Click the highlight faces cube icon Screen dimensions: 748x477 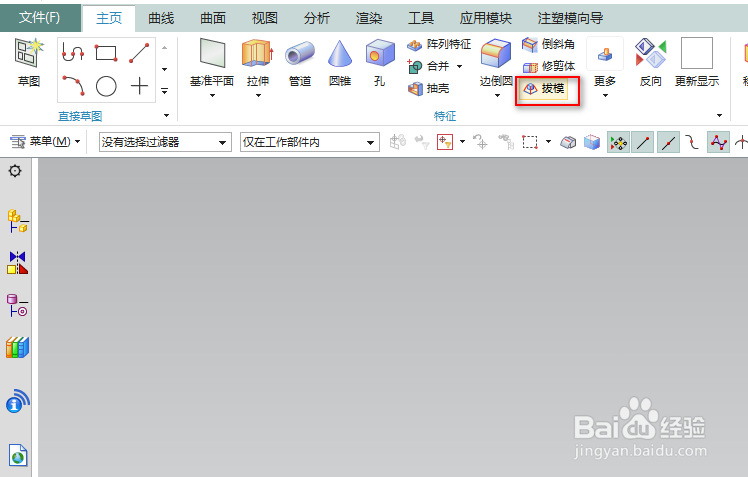tap(592, 142)
